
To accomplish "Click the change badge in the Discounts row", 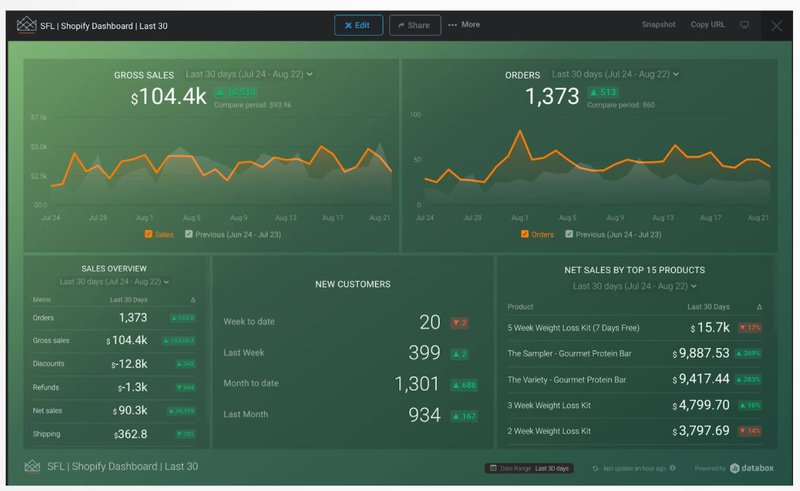I will 185,364.
